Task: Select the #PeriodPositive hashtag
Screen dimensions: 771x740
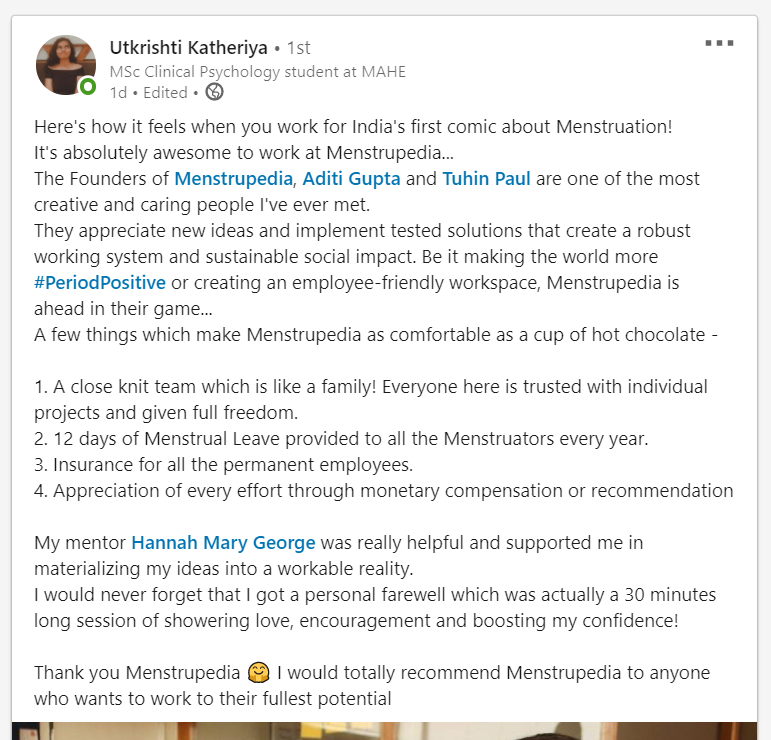Action: click(x=100, y=283)
